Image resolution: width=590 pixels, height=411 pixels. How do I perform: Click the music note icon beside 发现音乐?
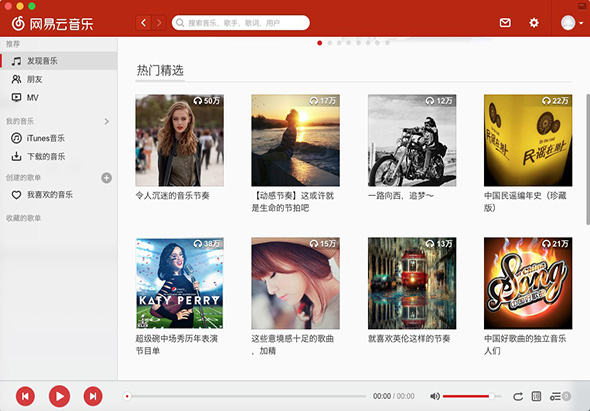coord(16,61)
